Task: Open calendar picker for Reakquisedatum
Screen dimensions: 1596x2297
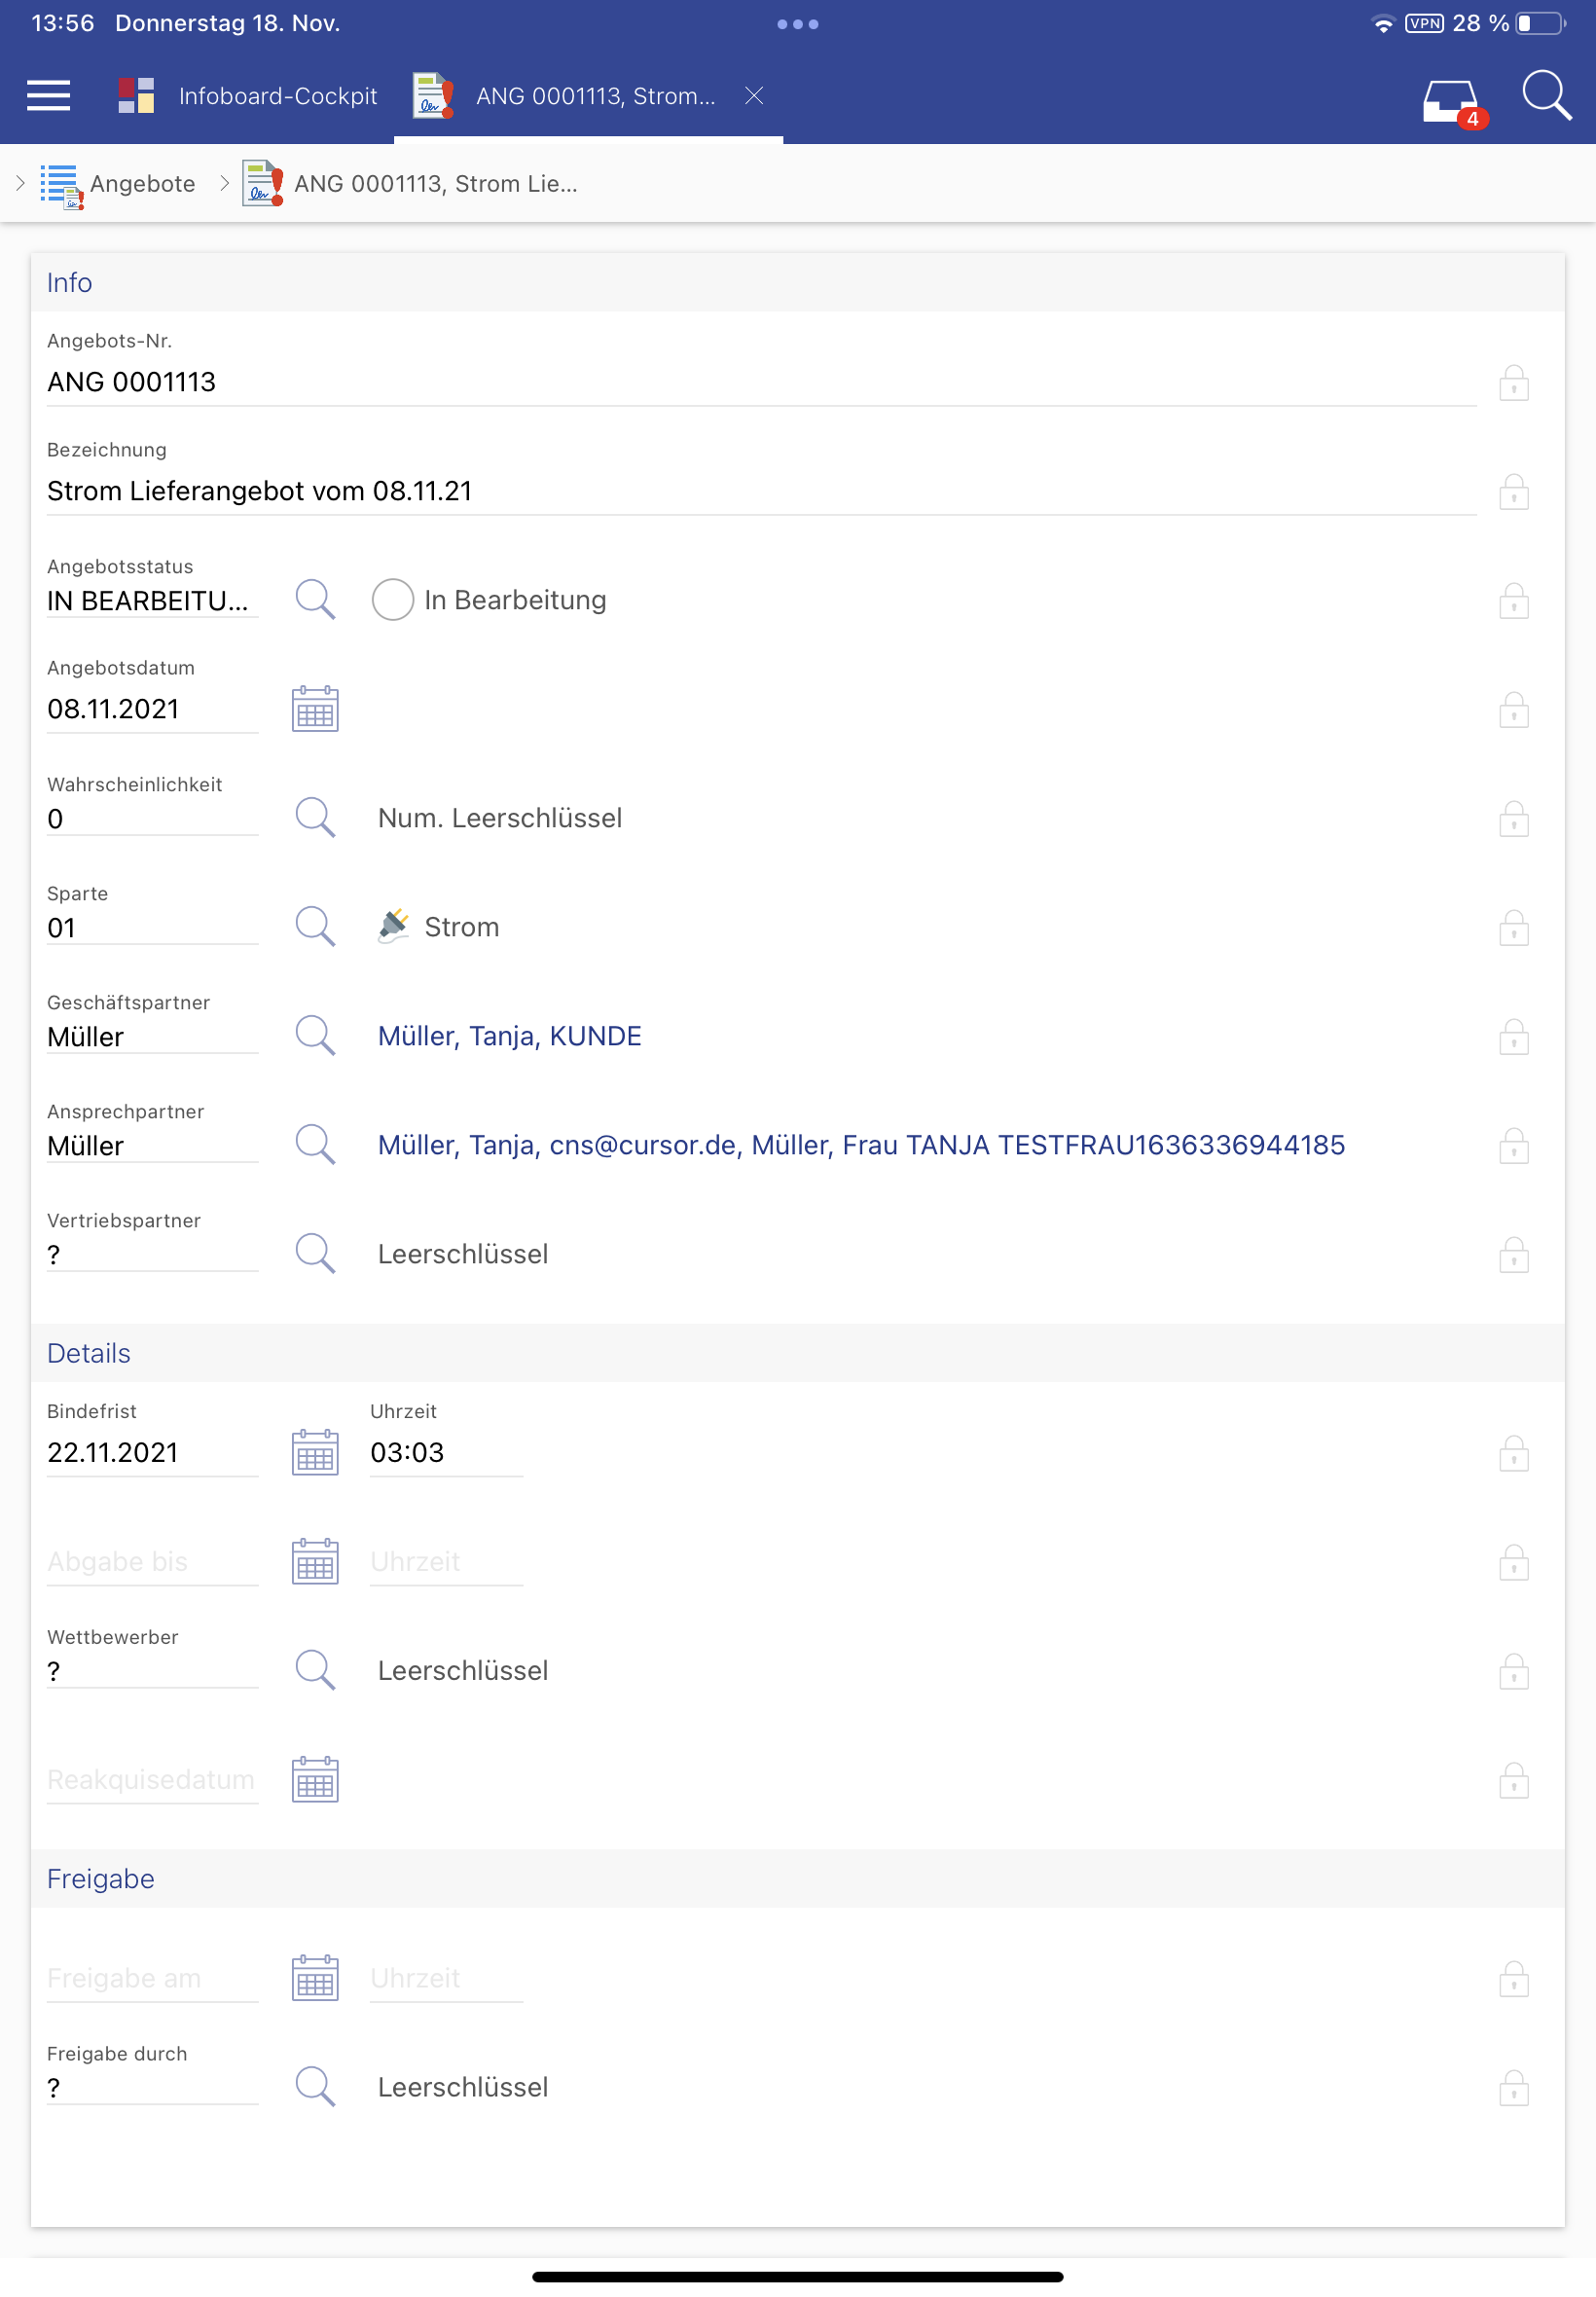Action: (315, 1780)
